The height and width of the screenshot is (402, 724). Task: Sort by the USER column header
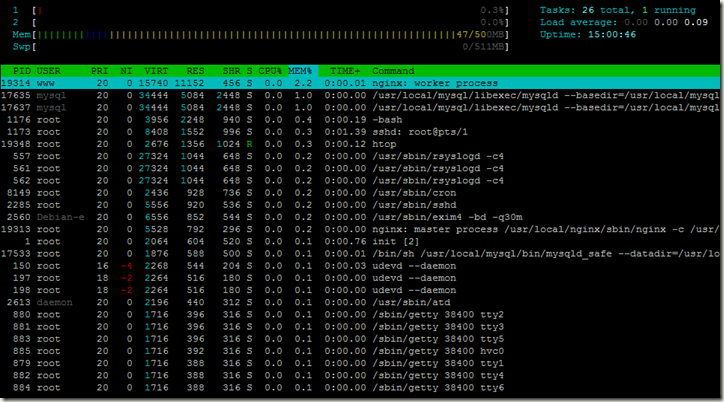[48, 71]
